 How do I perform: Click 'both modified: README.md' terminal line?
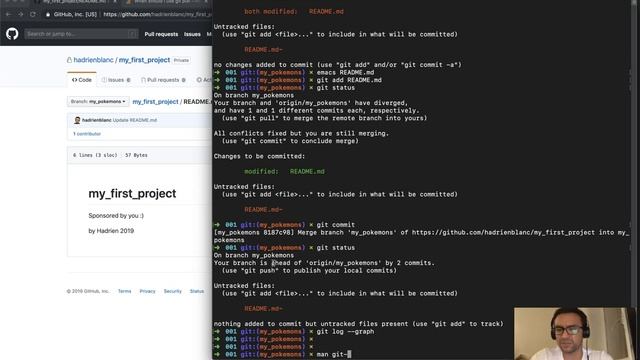click(x=294, y=11)
